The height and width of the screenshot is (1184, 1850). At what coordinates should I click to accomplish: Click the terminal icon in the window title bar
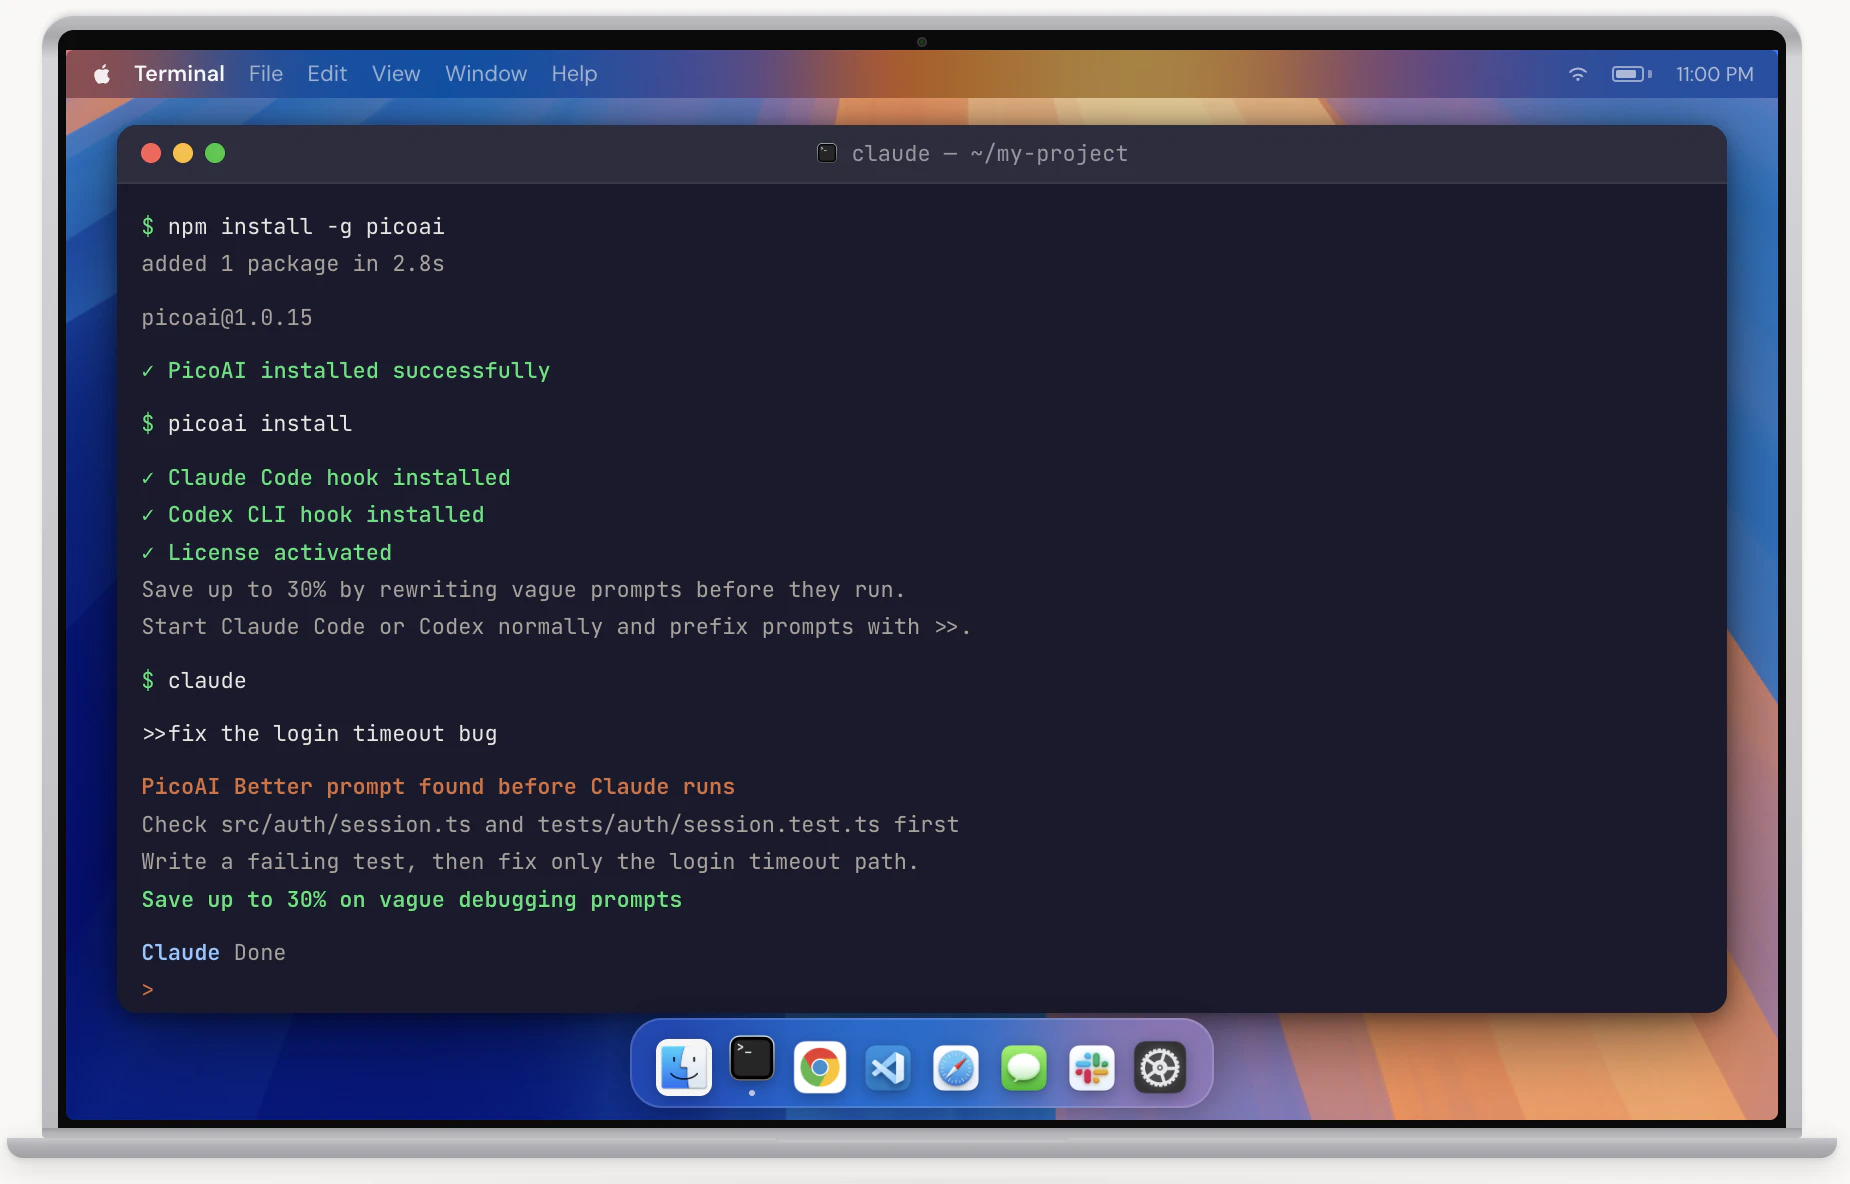(x=827, y=153)
